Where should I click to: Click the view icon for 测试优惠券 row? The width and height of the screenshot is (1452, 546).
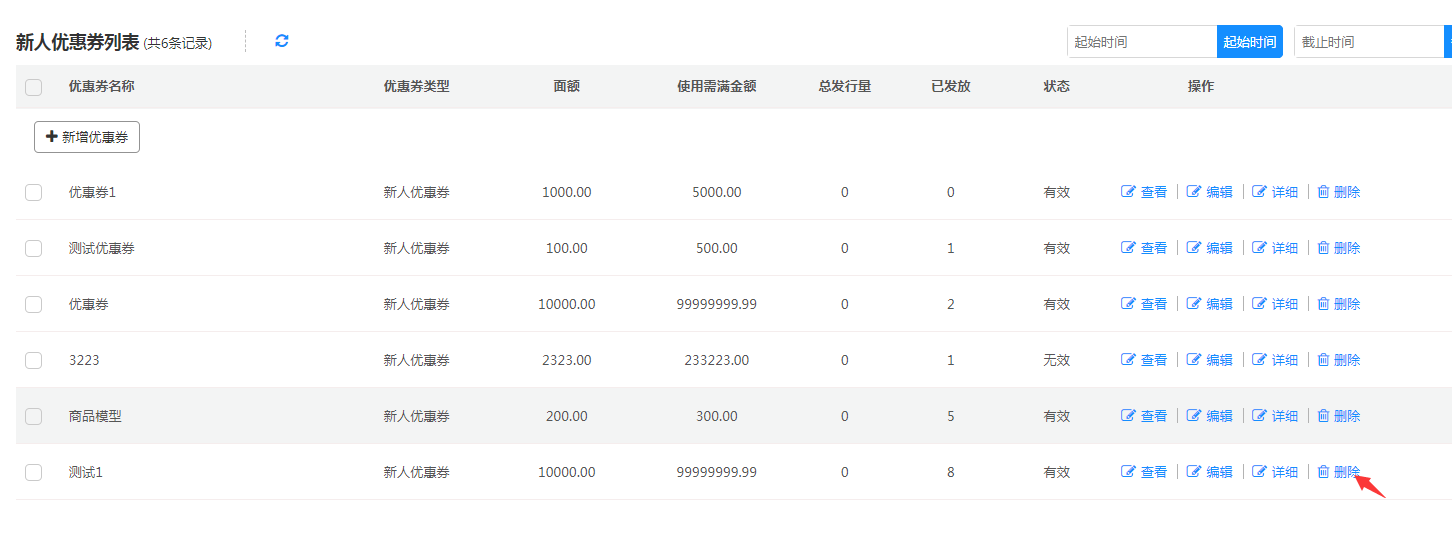click(1128, 248)
